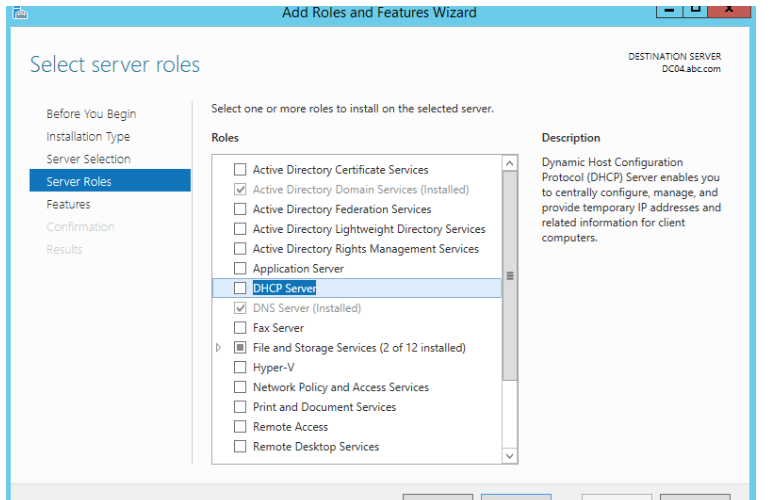
Task: Tick the Fax Server checkbox
Action: click(239, 328)
